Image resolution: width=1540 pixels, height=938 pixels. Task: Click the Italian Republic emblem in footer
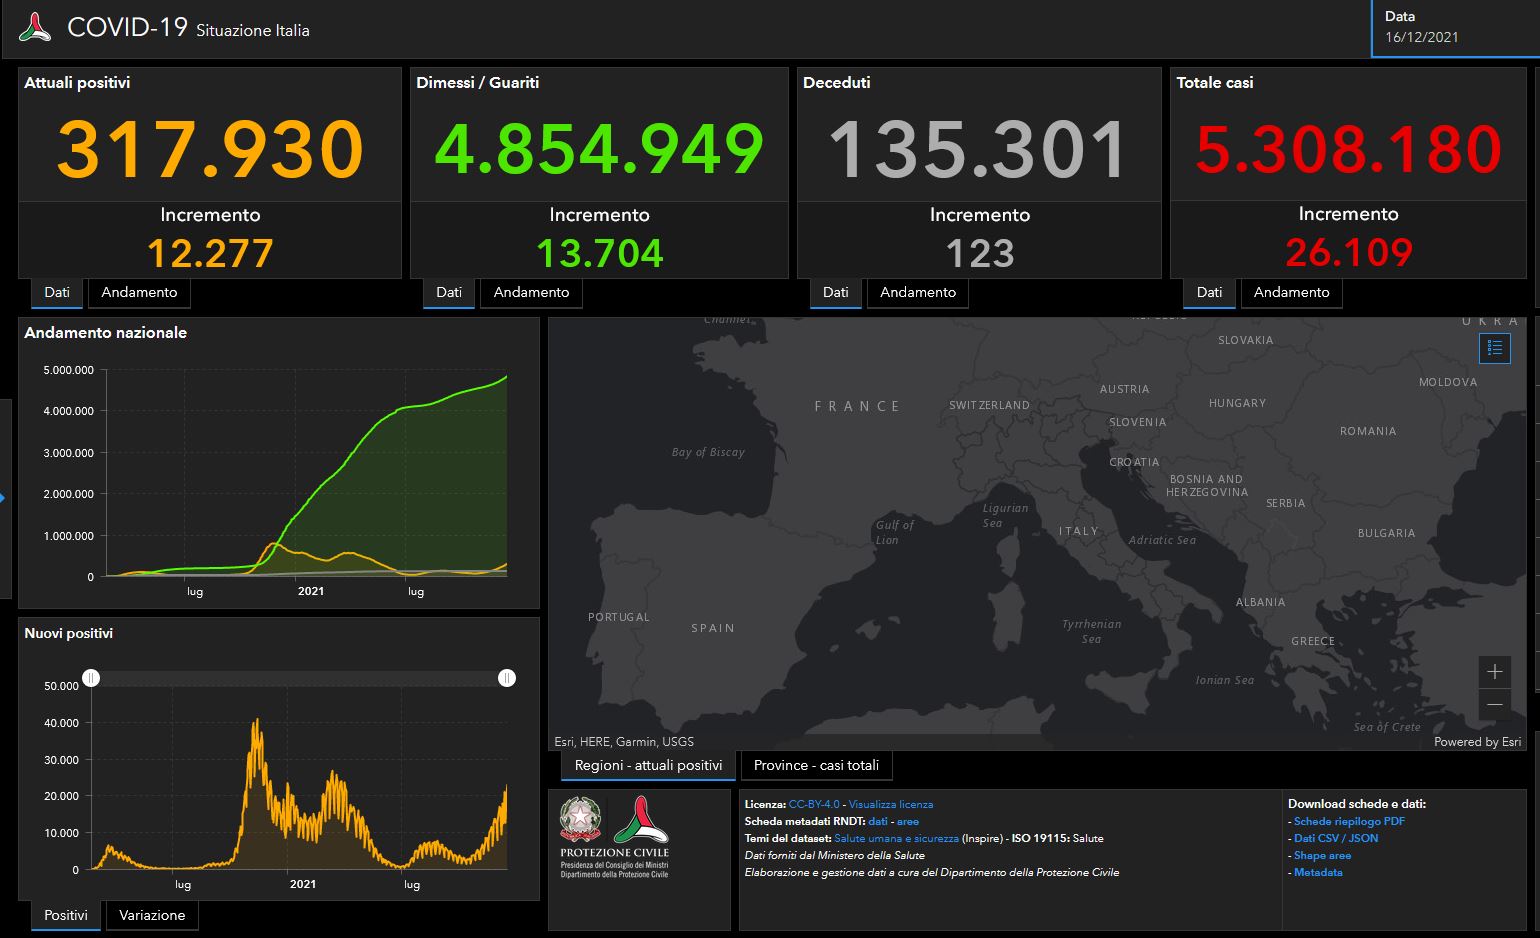coord(581,820)
